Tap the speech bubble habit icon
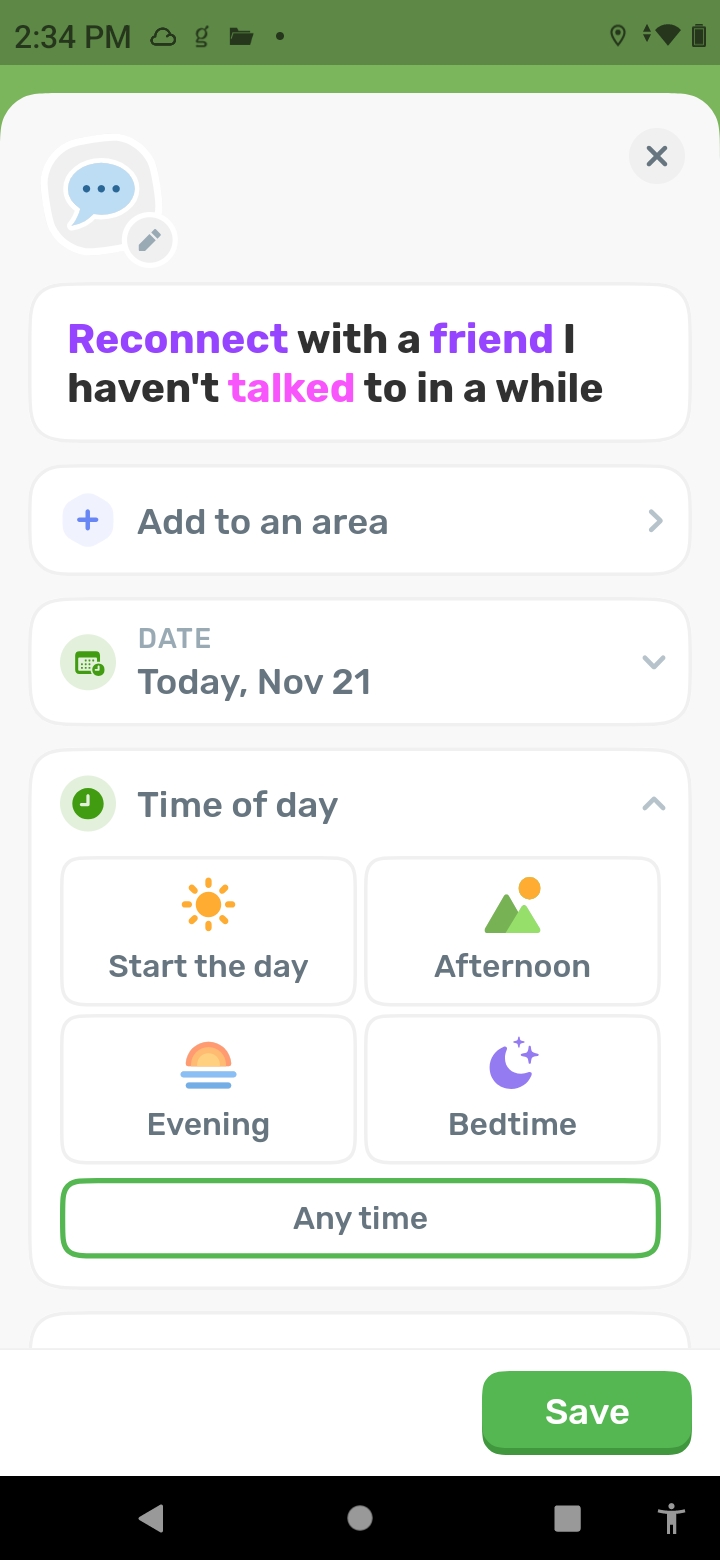Viewport: 720px width, 1560px height. point(100,191)
